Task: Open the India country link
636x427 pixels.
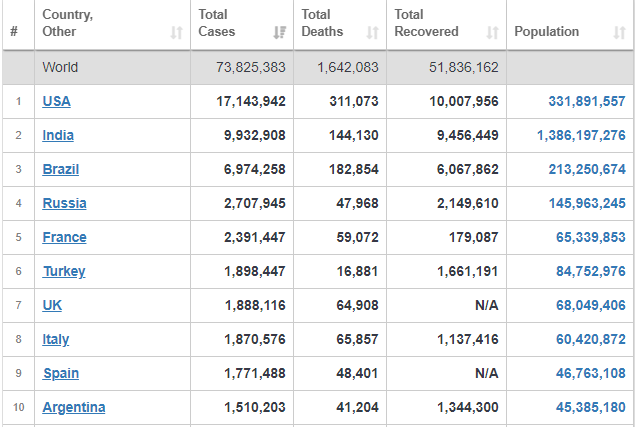Action: [x=58, y=135]
